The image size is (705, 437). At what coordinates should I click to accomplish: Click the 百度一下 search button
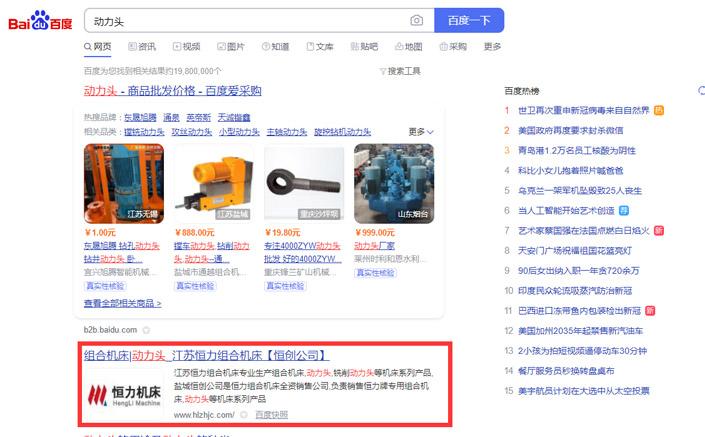coord(468,21)
